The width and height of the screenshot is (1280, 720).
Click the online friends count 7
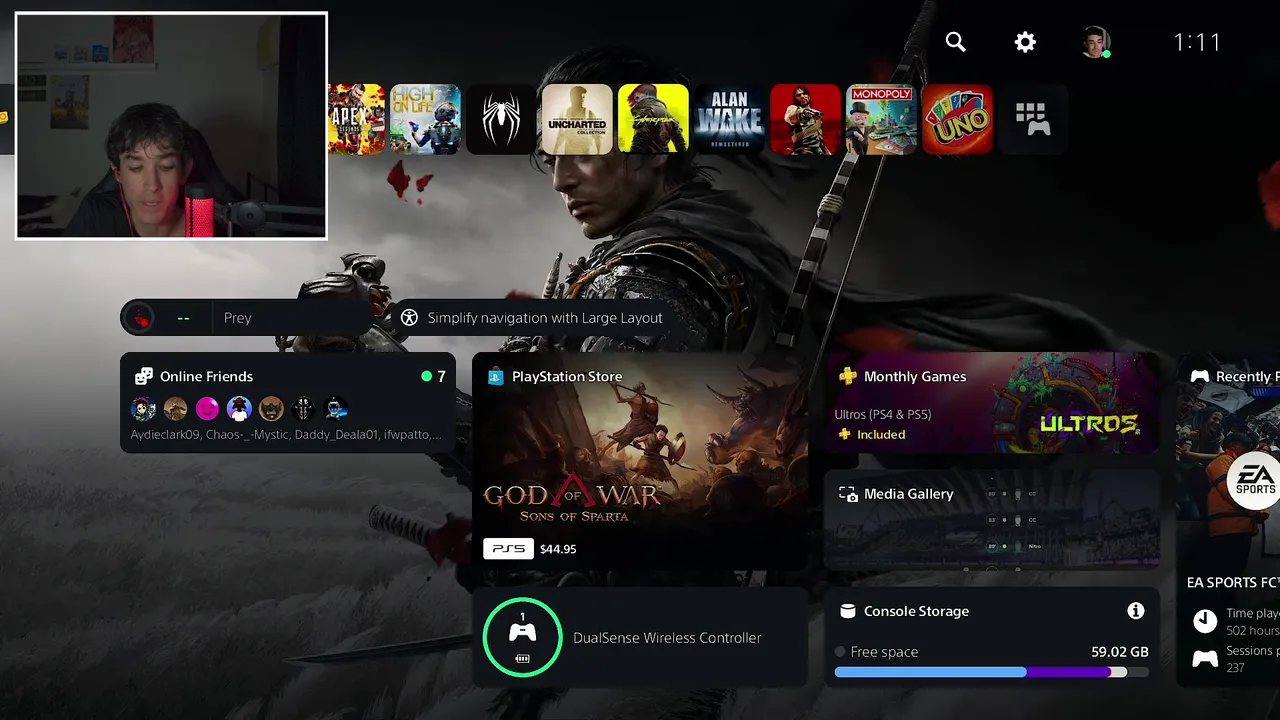point(441,376)
